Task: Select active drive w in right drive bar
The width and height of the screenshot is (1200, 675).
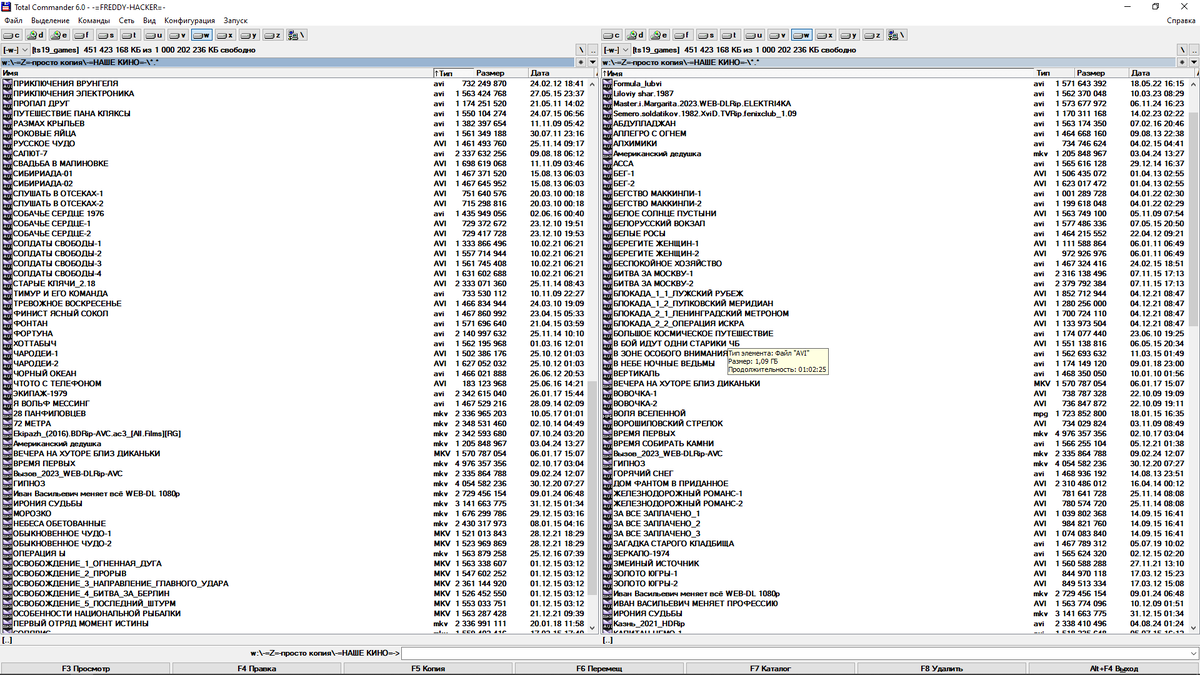Action: pos(801,35)
